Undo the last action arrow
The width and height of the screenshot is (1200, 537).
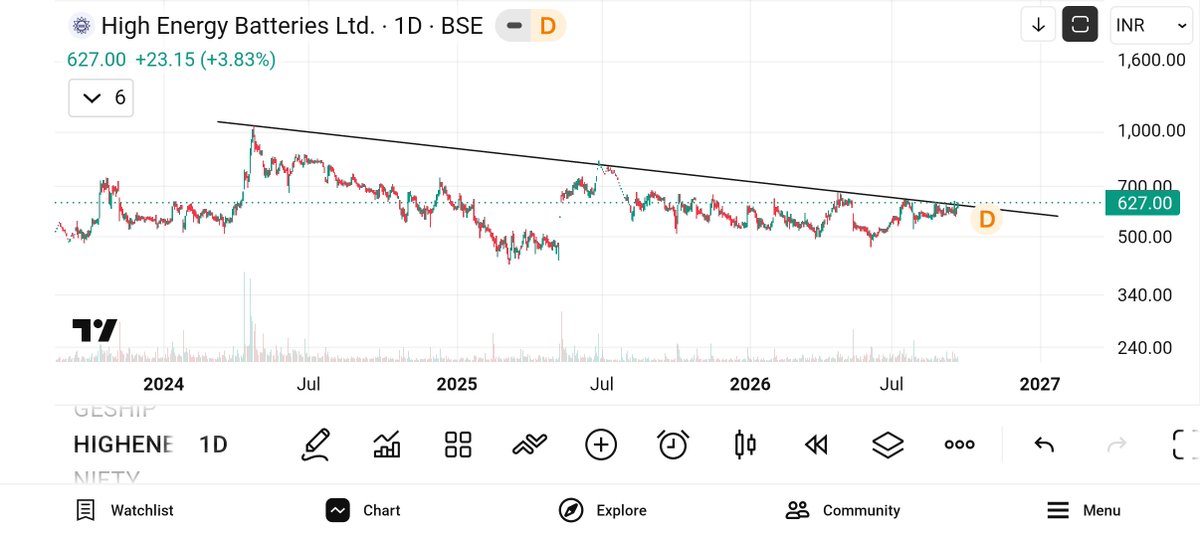coord(1044,445)
